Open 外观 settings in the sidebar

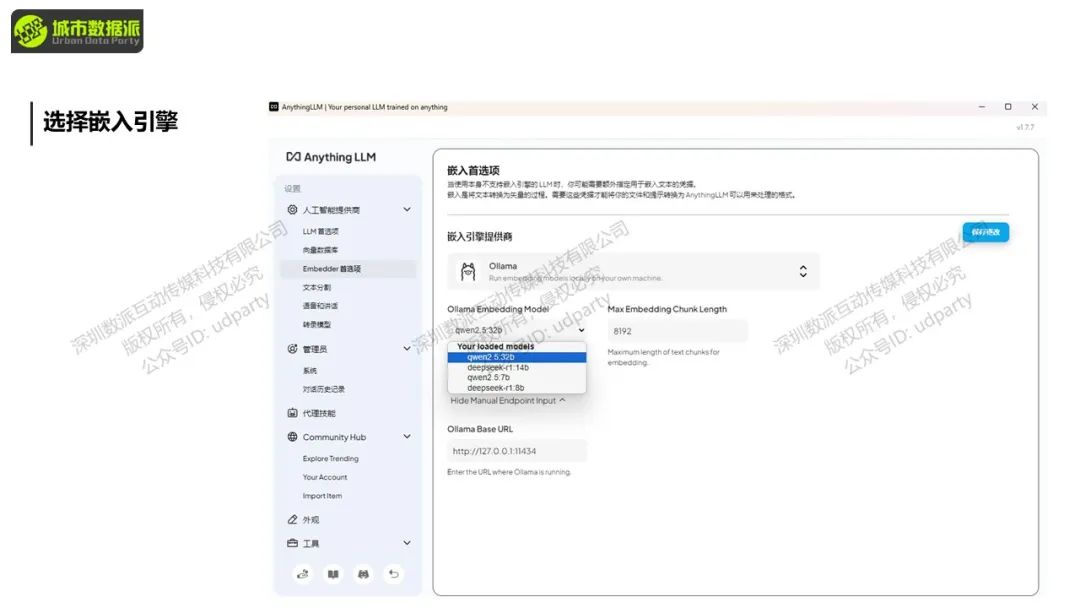(311, 520)
